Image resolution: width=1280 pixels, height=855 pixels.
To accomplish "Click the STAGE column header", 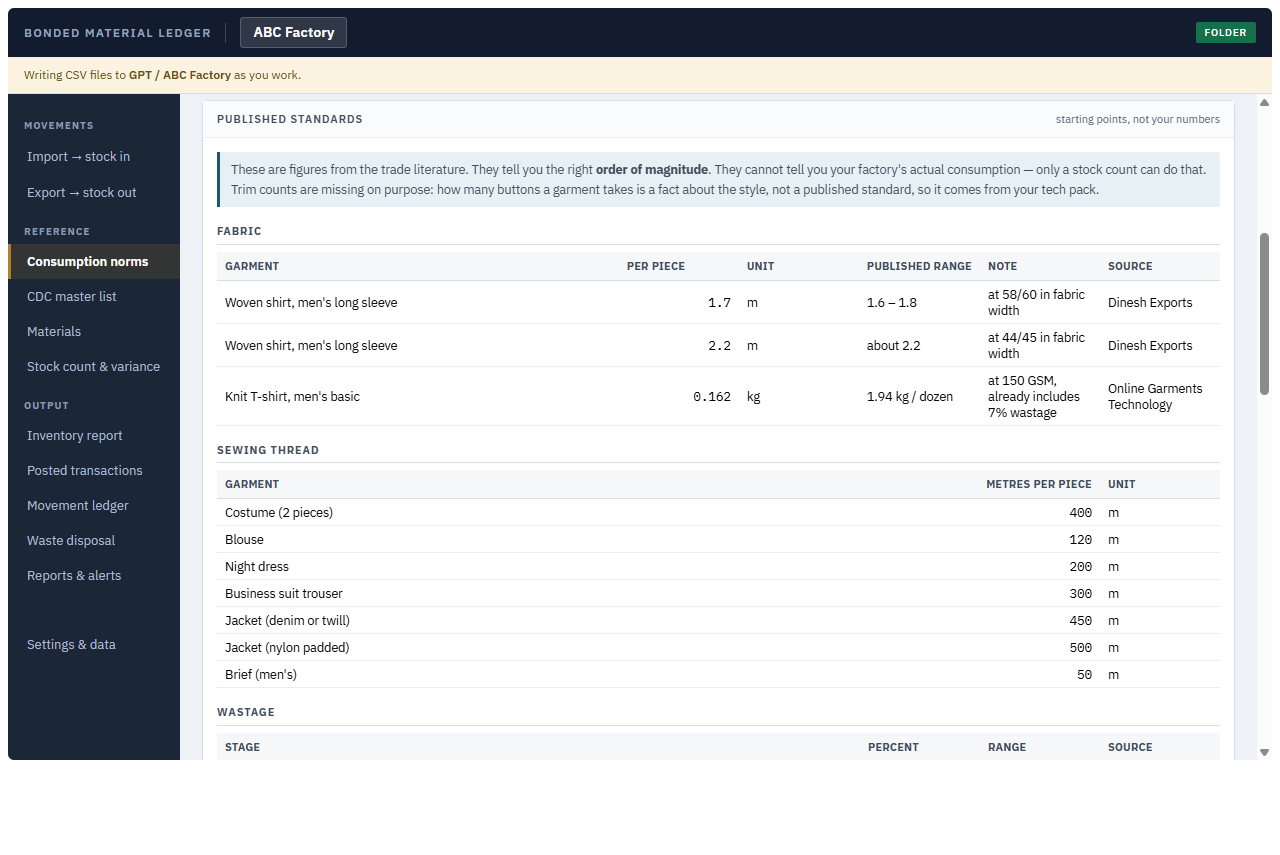I will 242,747.
